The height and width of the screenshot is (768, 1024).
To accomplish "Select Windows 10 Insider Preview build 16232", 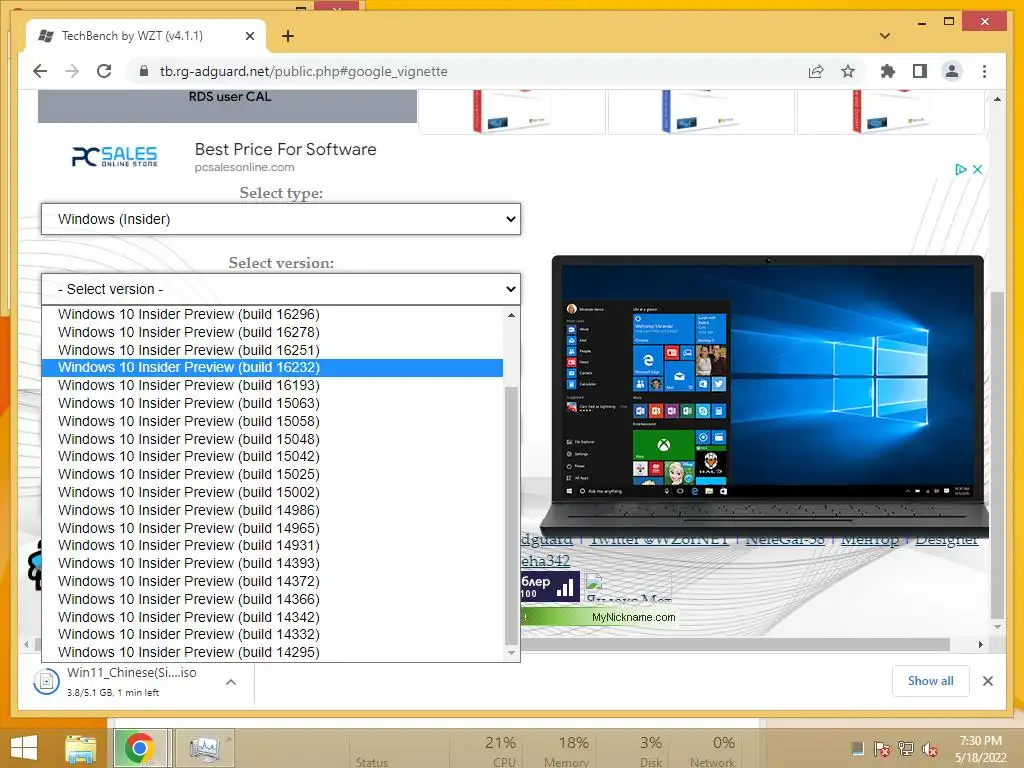I will click(x=272, y=367).
